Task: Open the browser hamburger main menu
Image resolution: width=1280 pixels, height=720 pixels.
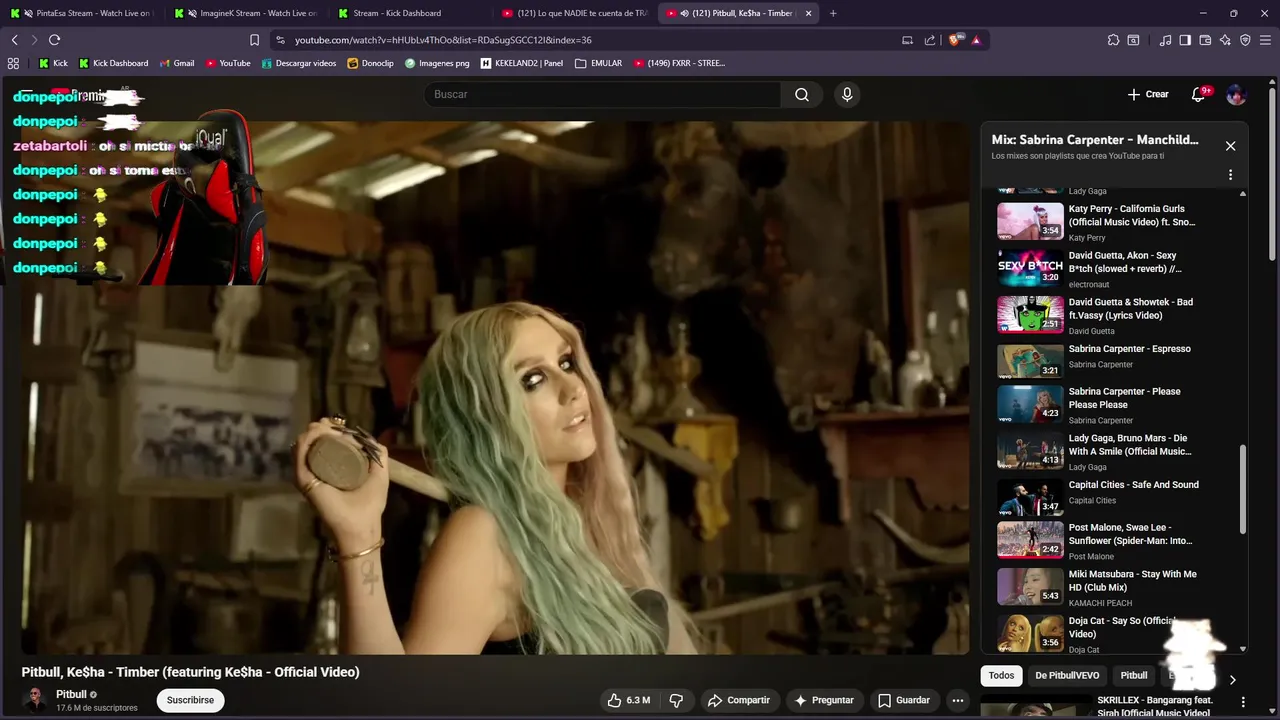Action: (1265, 40)
